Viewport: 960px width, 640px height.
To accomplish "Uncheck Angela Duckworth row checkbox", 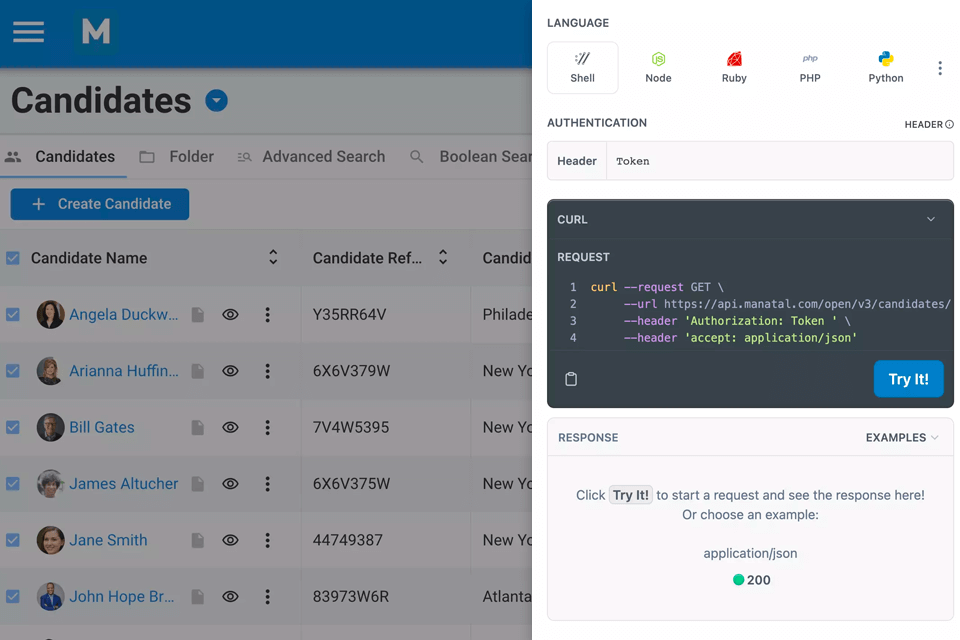I will pos(13,314).
